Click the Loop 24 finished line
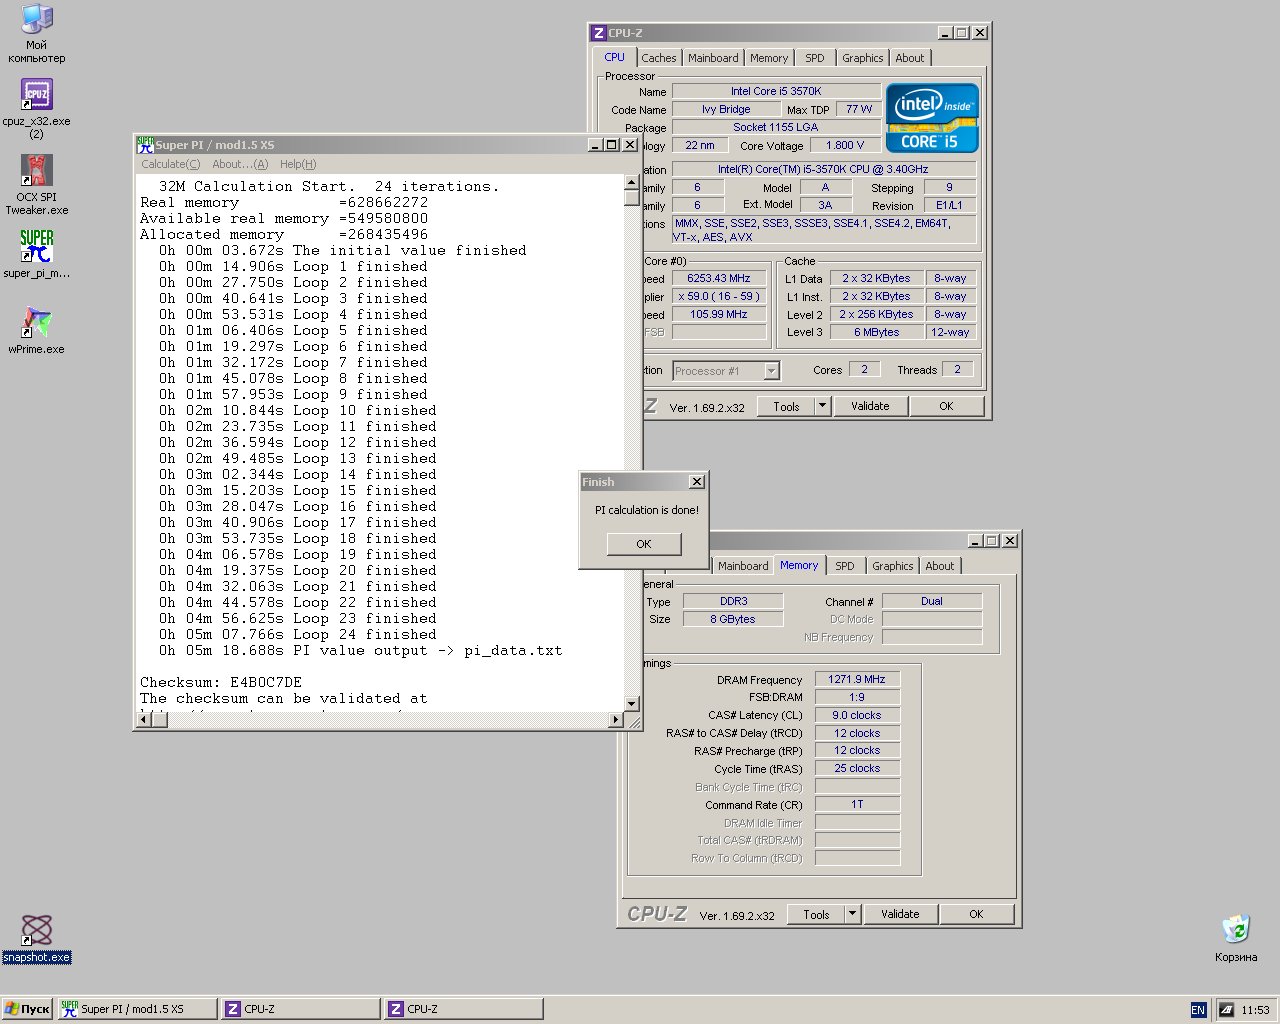1280x1024 pixels. tap(298, 634)
